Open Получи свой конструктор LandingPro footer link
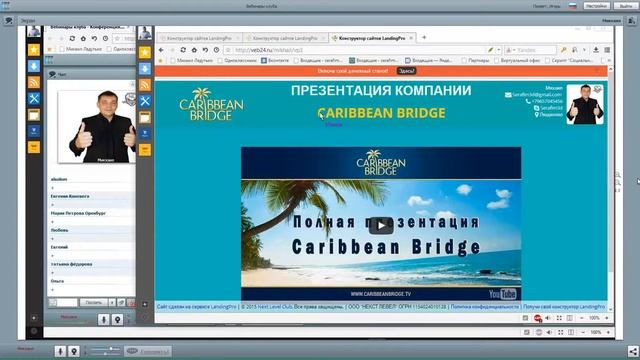 [564, 307]
